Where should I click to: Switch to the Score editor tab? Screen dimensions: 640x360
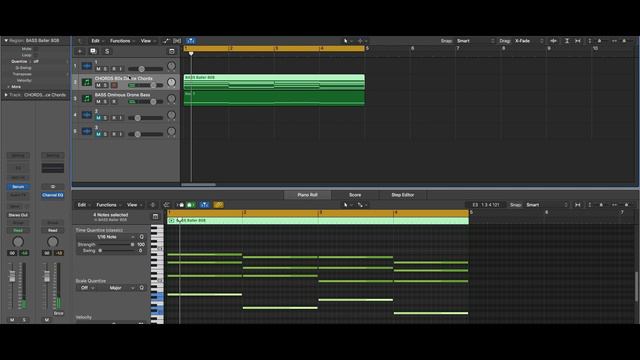coord(355,195)
